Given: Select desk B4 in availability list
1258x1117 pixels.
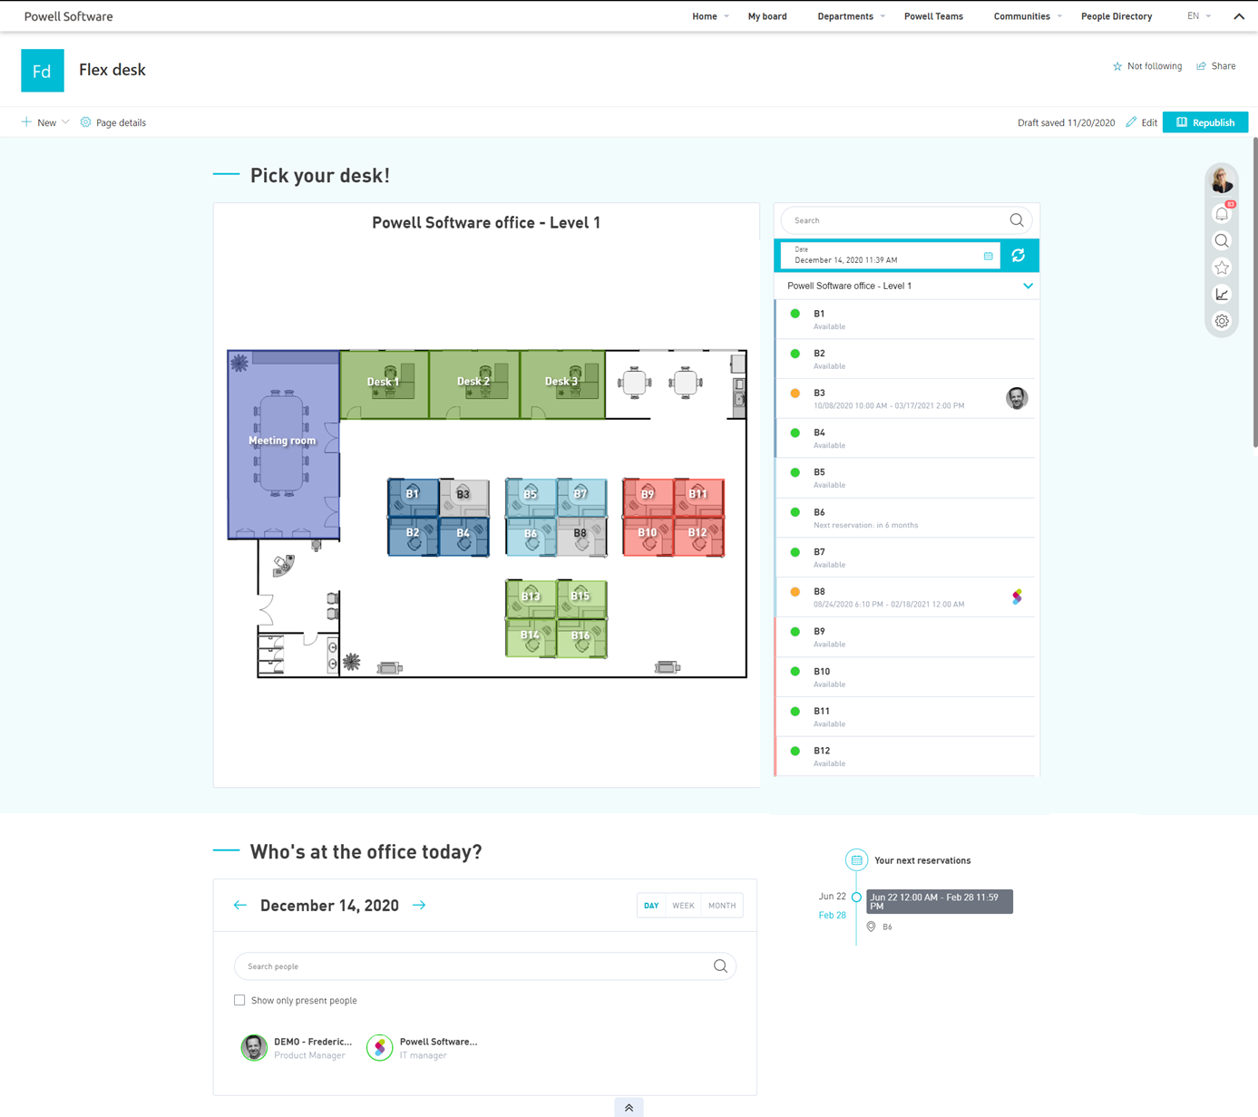Looking at the screenshot, I should pos(907,438).
